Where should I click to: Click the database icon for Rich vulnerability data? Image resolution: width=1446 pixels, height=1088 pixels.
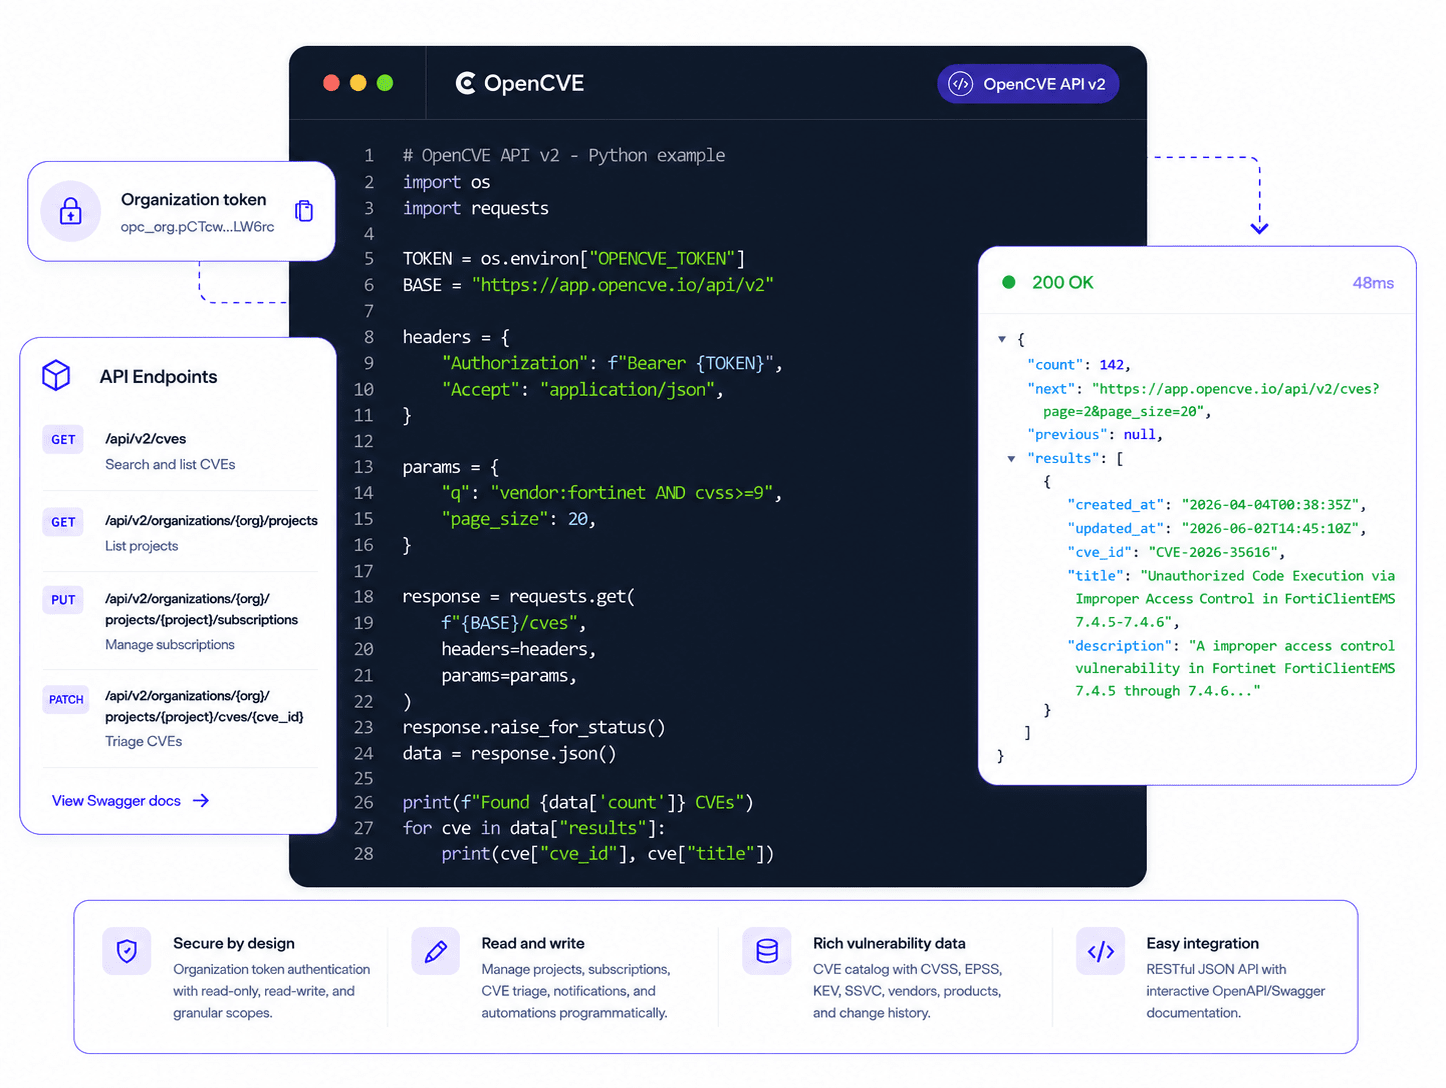(767, 951)
